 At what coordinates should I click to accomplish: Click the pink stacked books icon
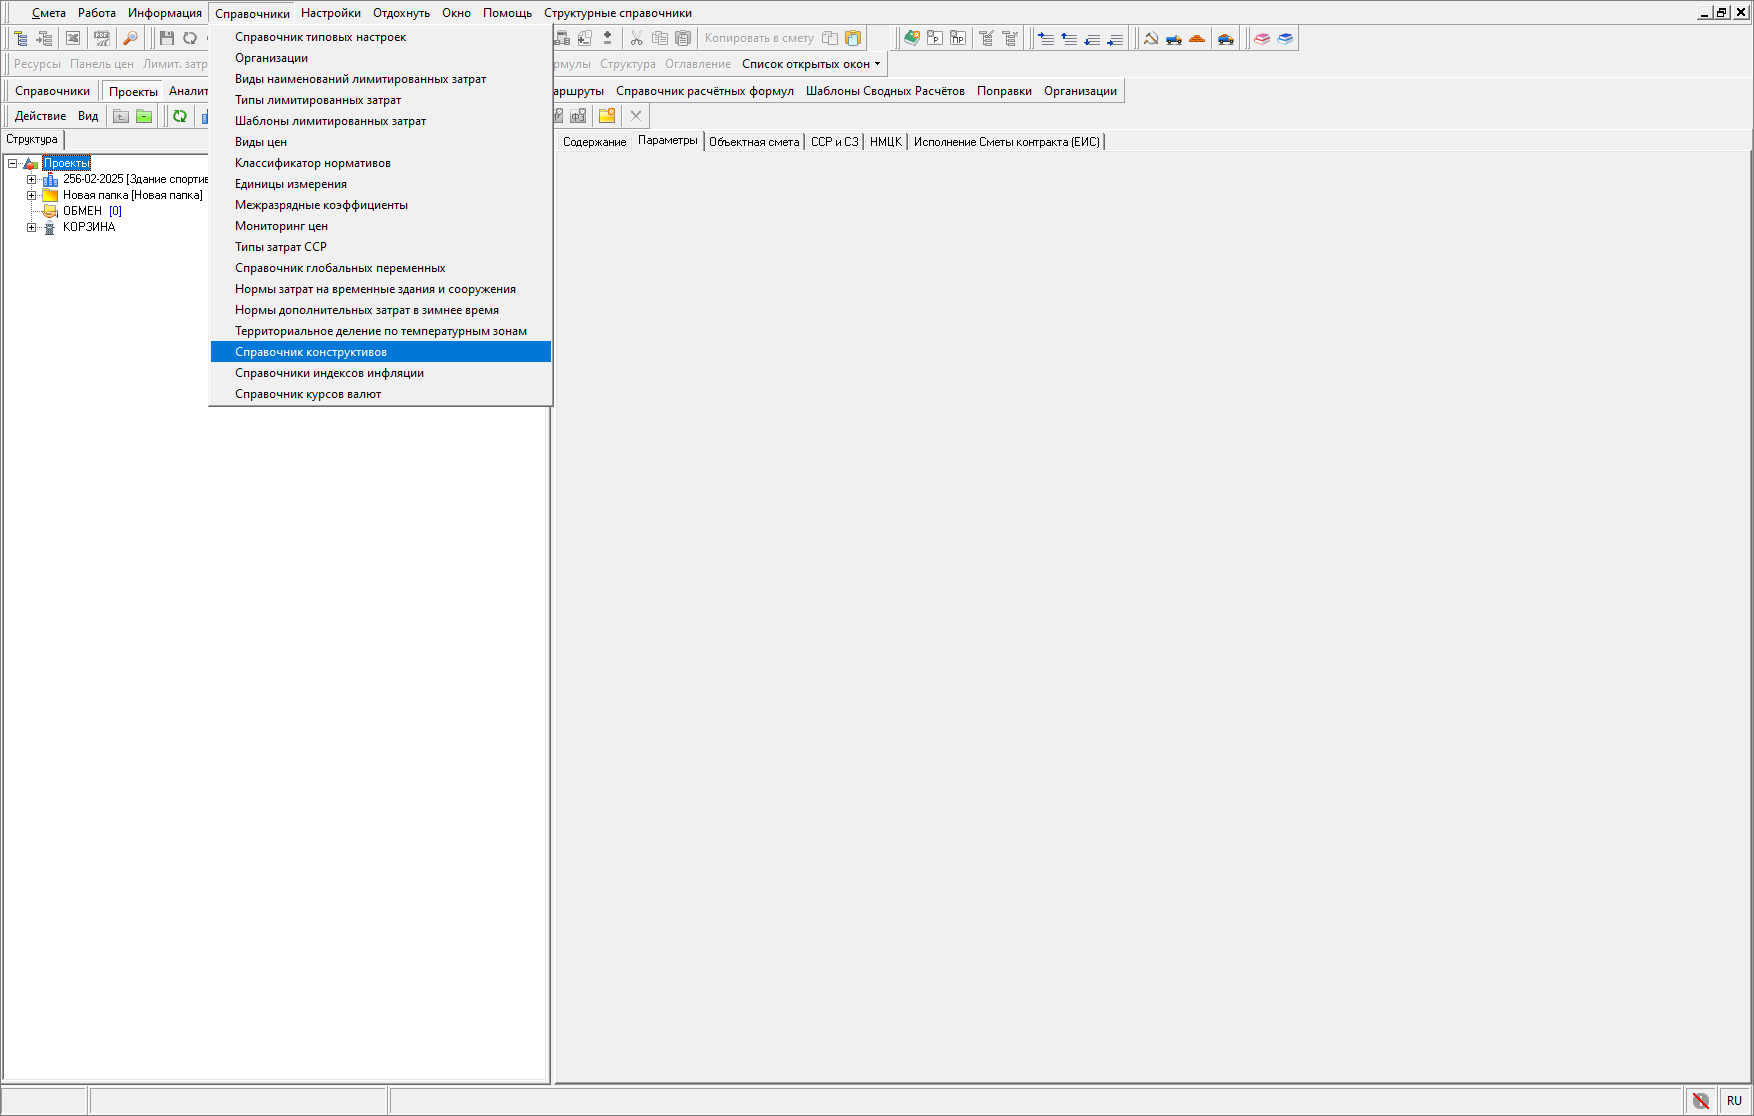1262,38
